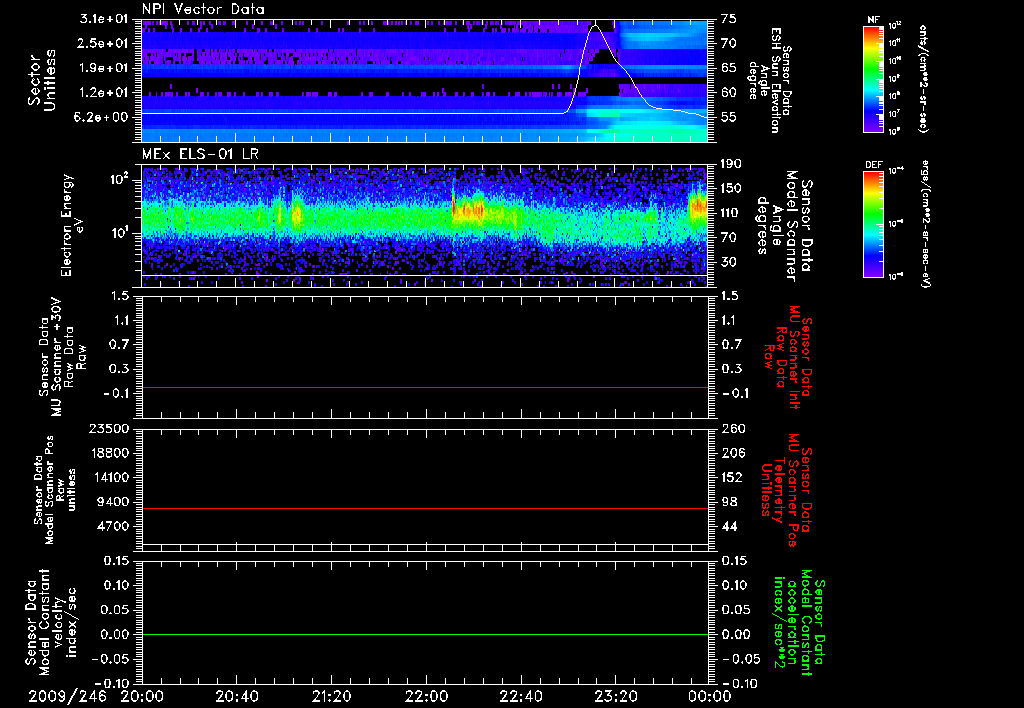Click the '6.2e+00' sector tick label

102,117
